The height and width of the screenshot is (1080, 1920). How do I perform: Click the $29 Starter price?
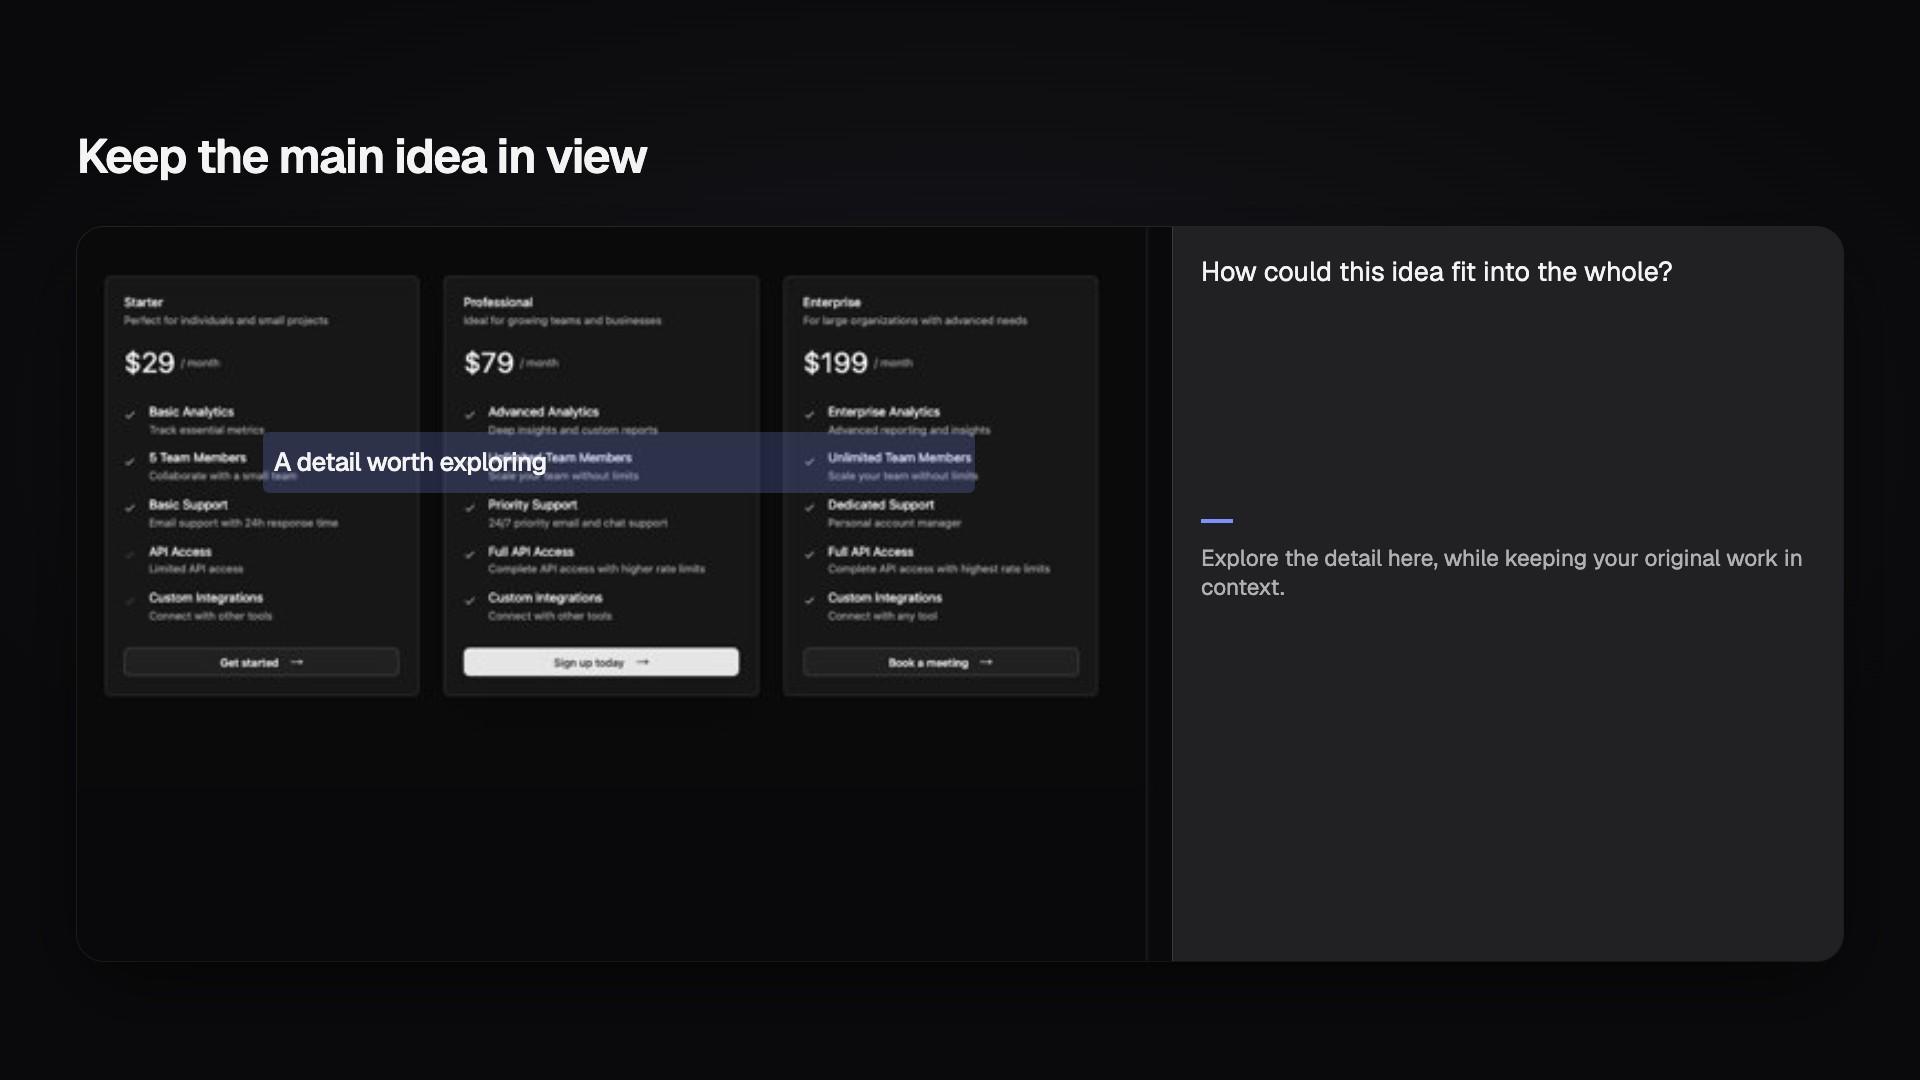[149, 362]
